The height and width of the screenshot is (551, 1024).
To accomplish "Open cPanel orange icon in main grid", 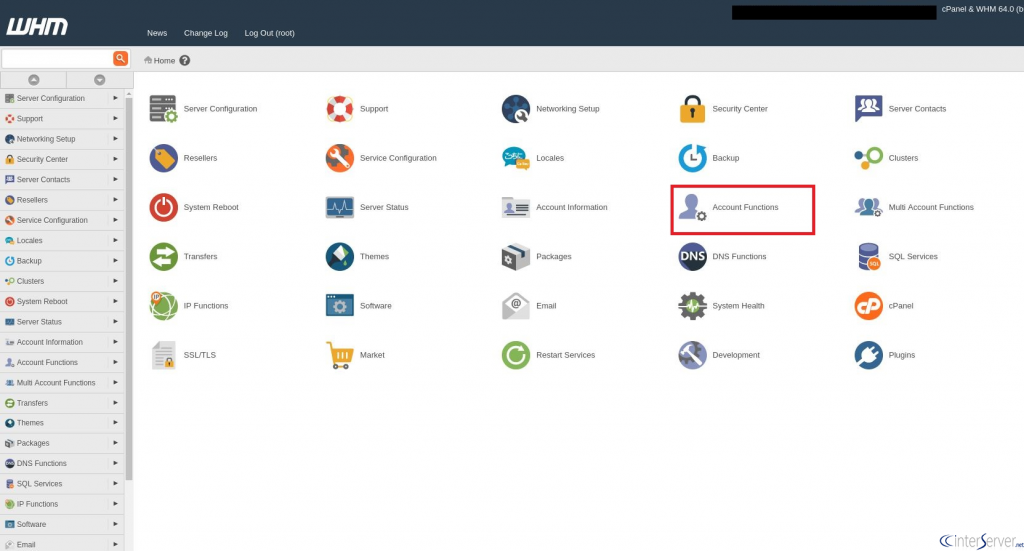I will [869, 306].
